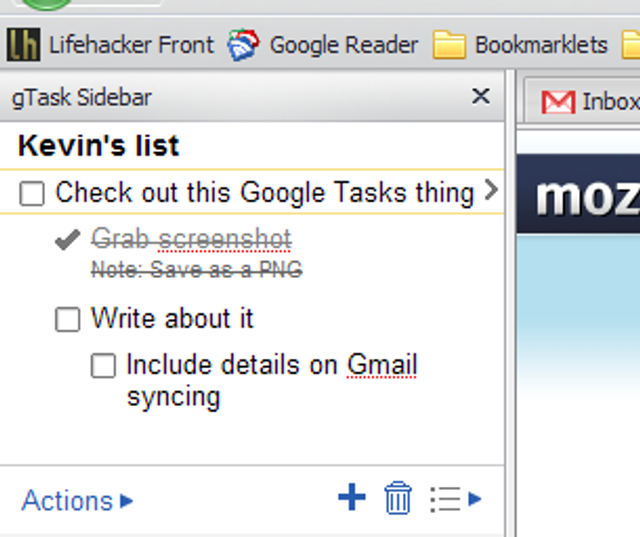Viewport: 640px width, 537px height.
Task: Click the 'Write about it' task text
Action: [172, 319]
